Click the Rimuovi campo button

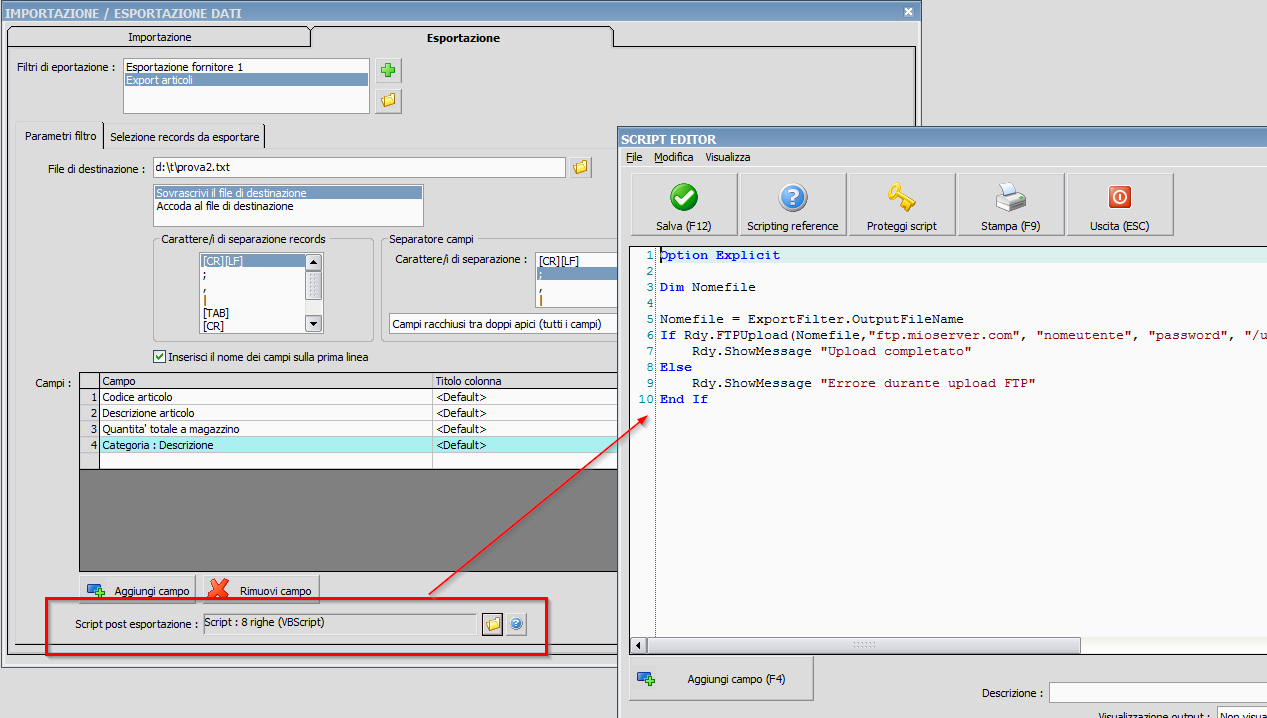(262, 590)
